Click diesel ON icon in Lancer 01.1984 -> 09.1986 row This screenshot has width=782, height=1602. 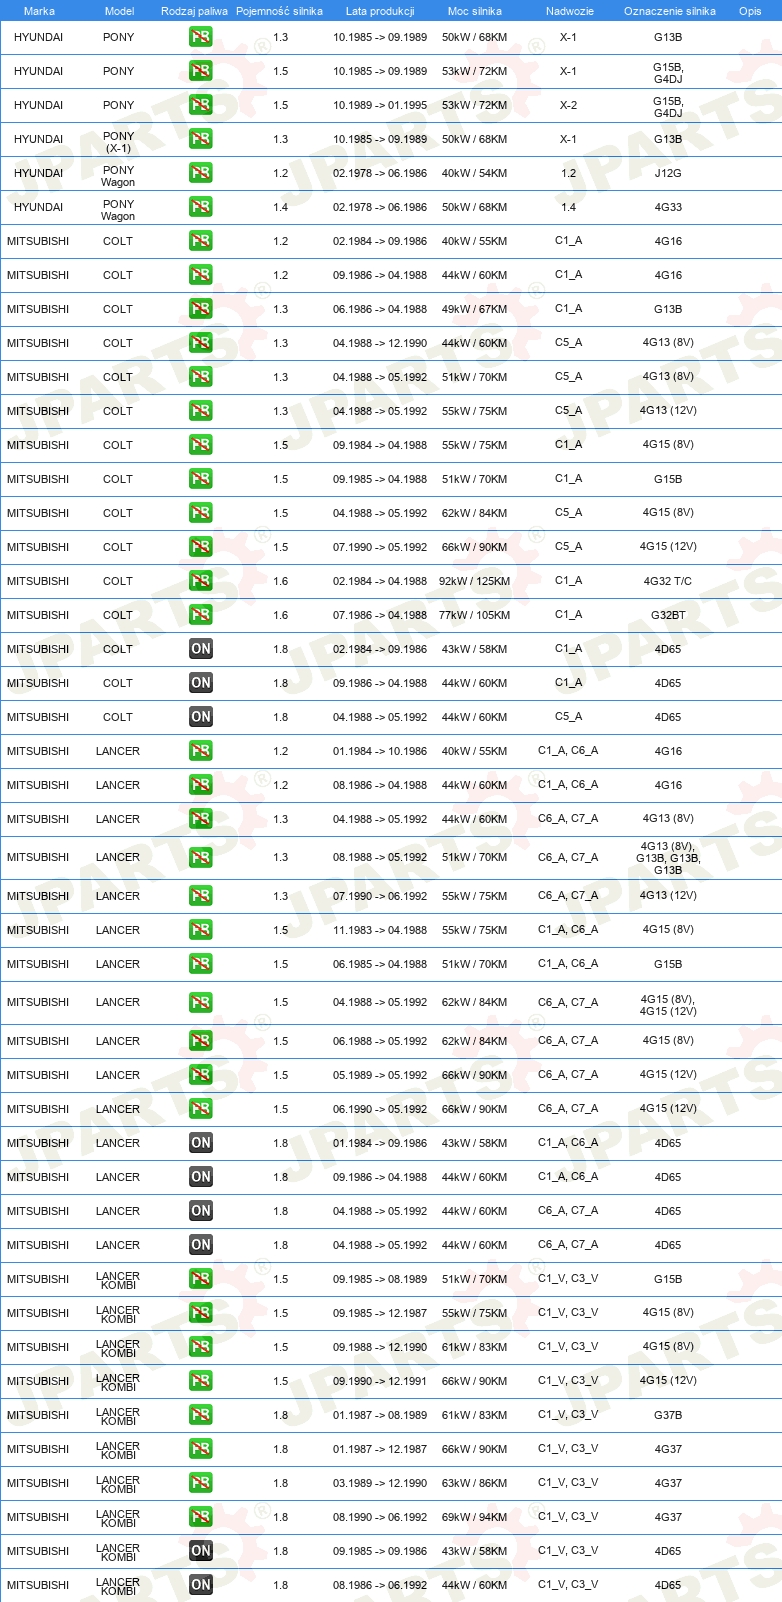(x=201, y=1143)
